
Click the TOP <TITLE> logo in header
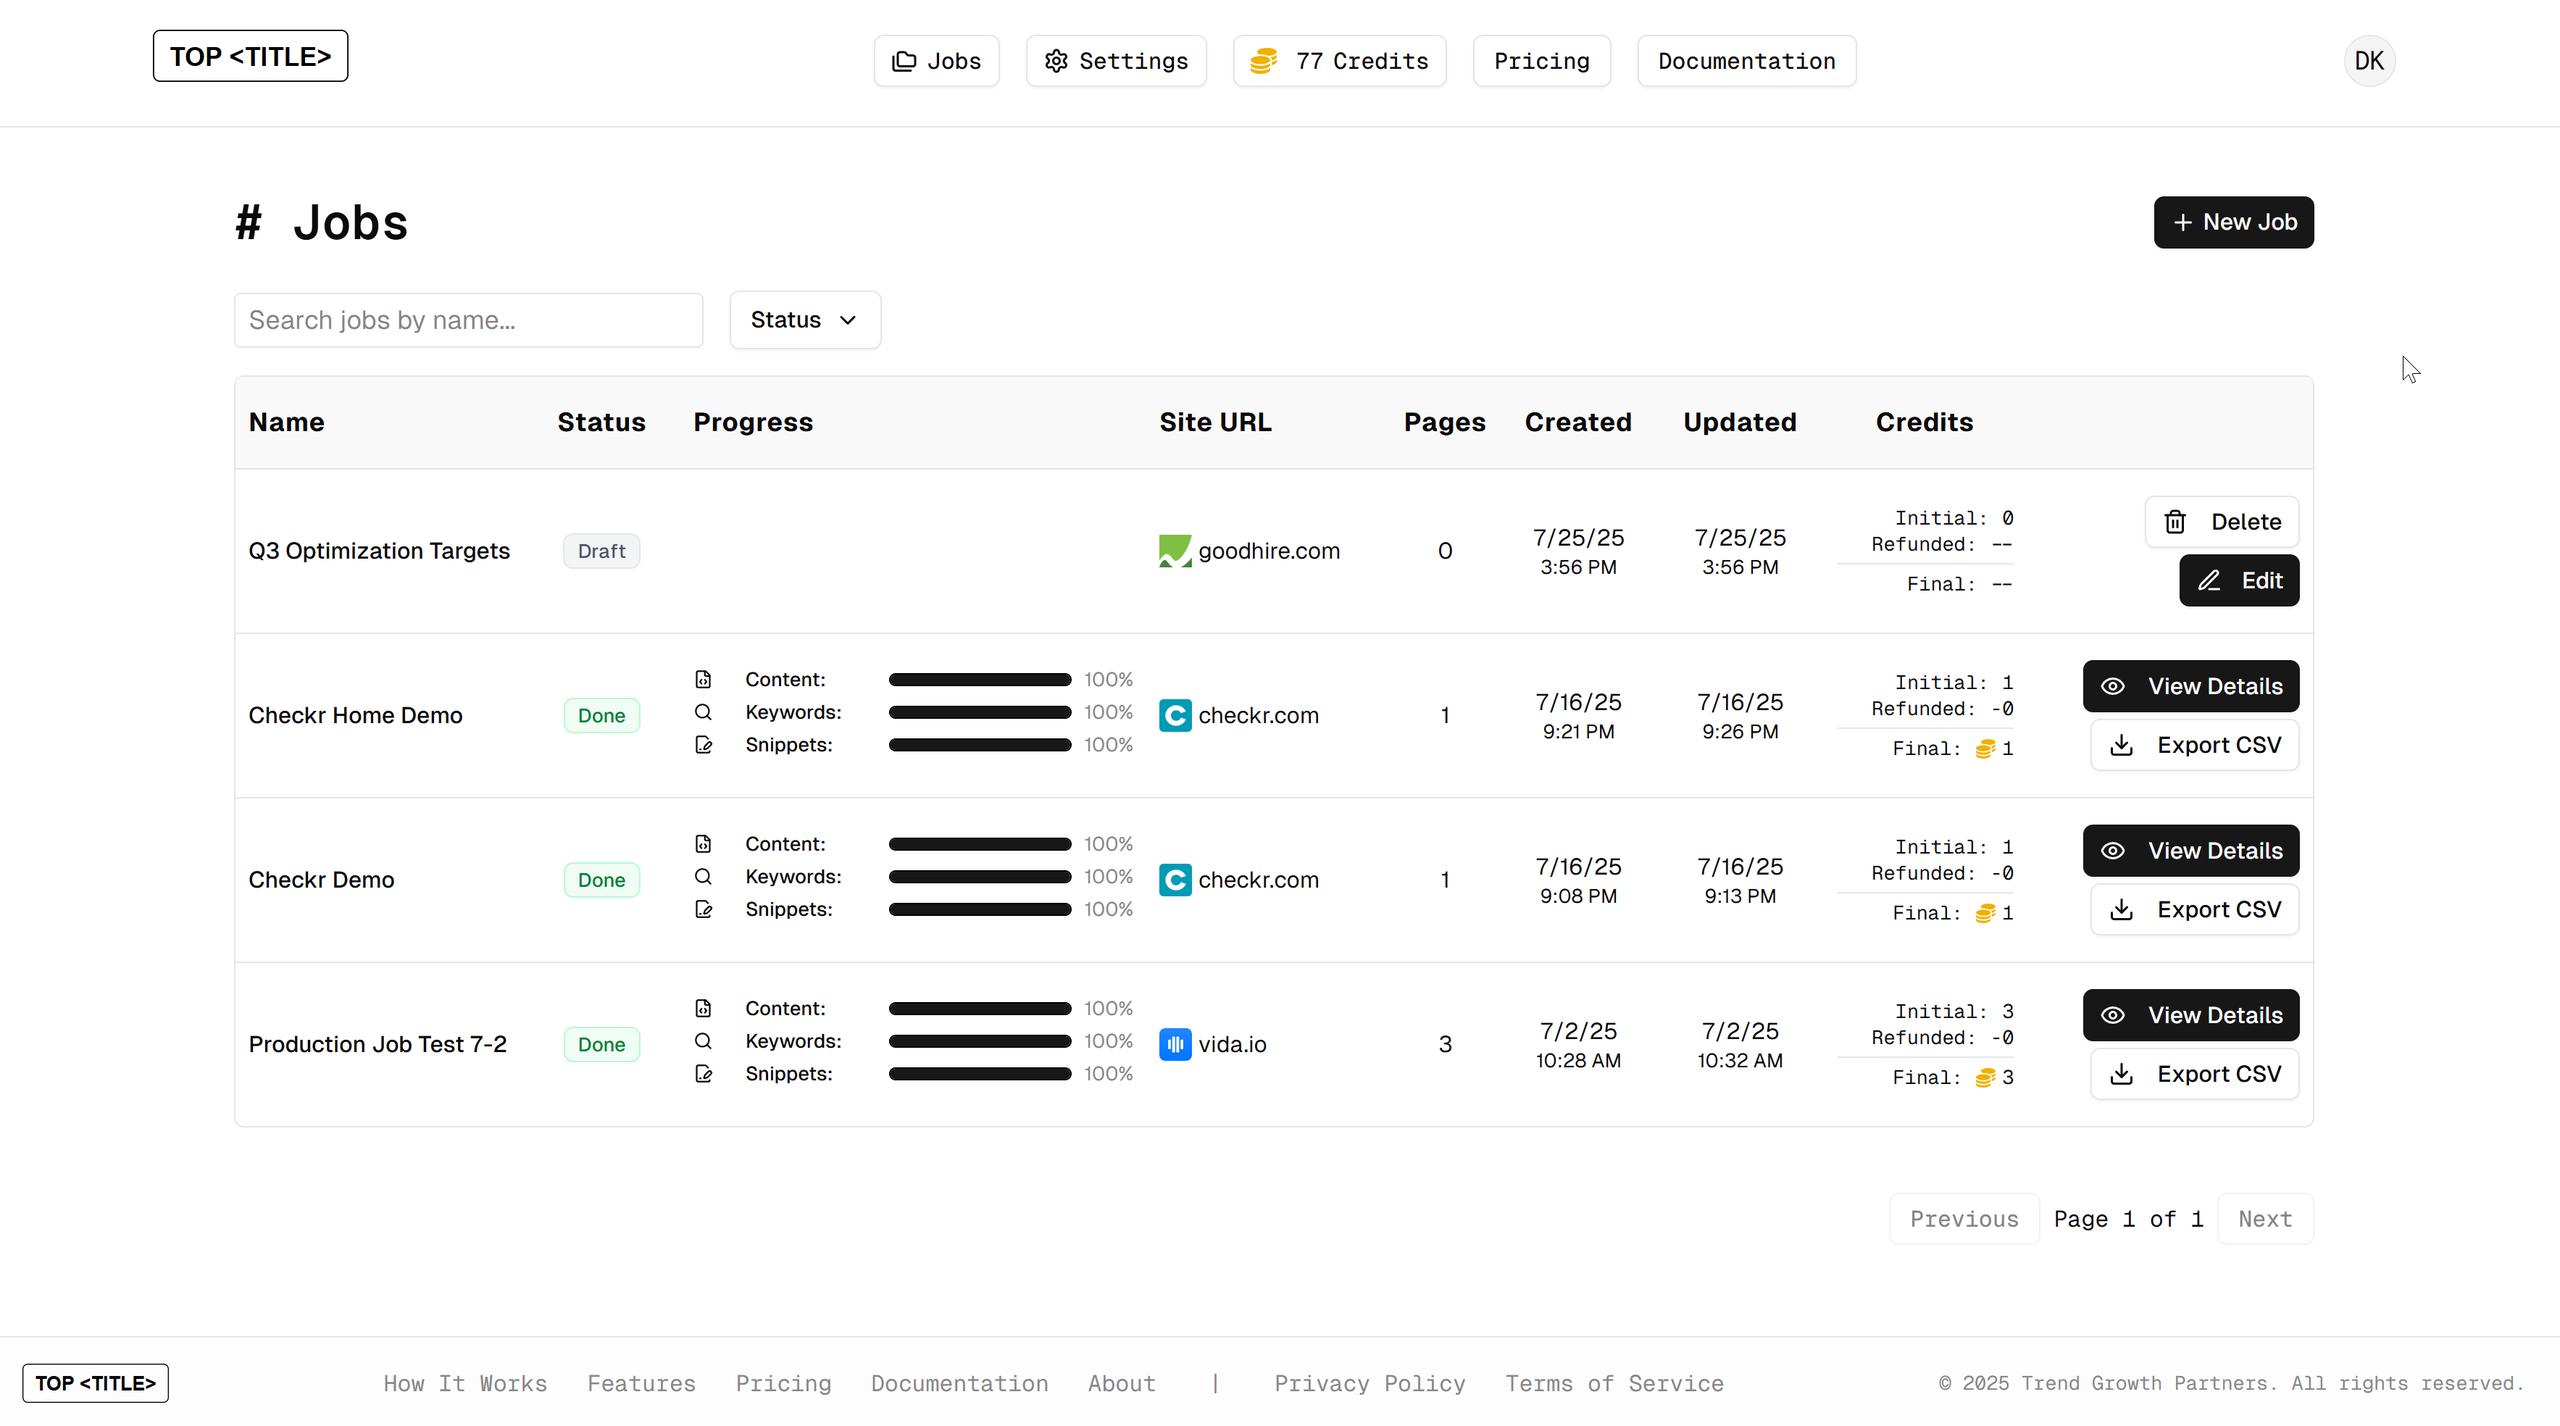click(x=250, y=56)
